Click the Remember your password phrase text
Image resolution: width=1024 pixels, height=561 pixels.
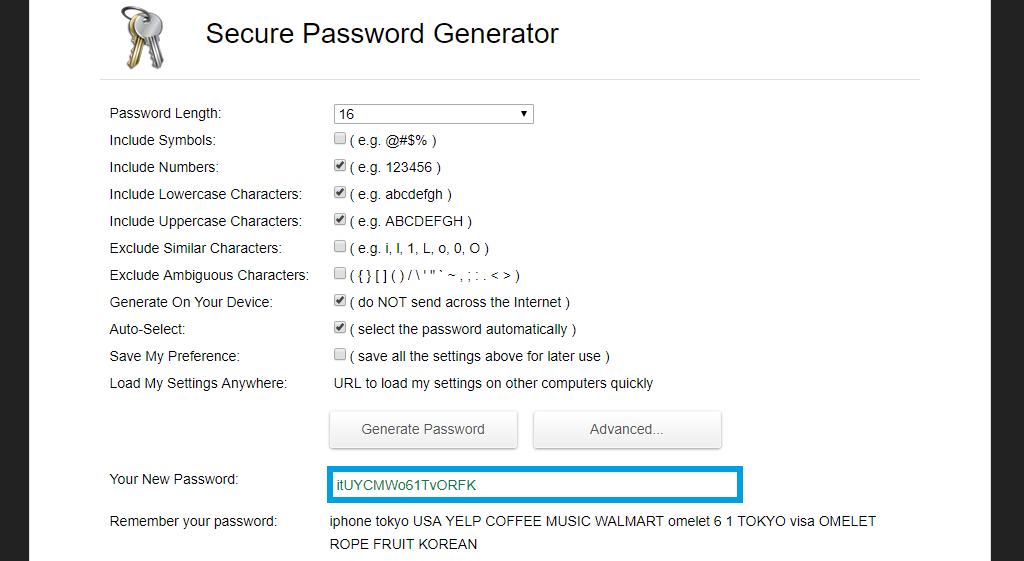(x=602, y=532)
